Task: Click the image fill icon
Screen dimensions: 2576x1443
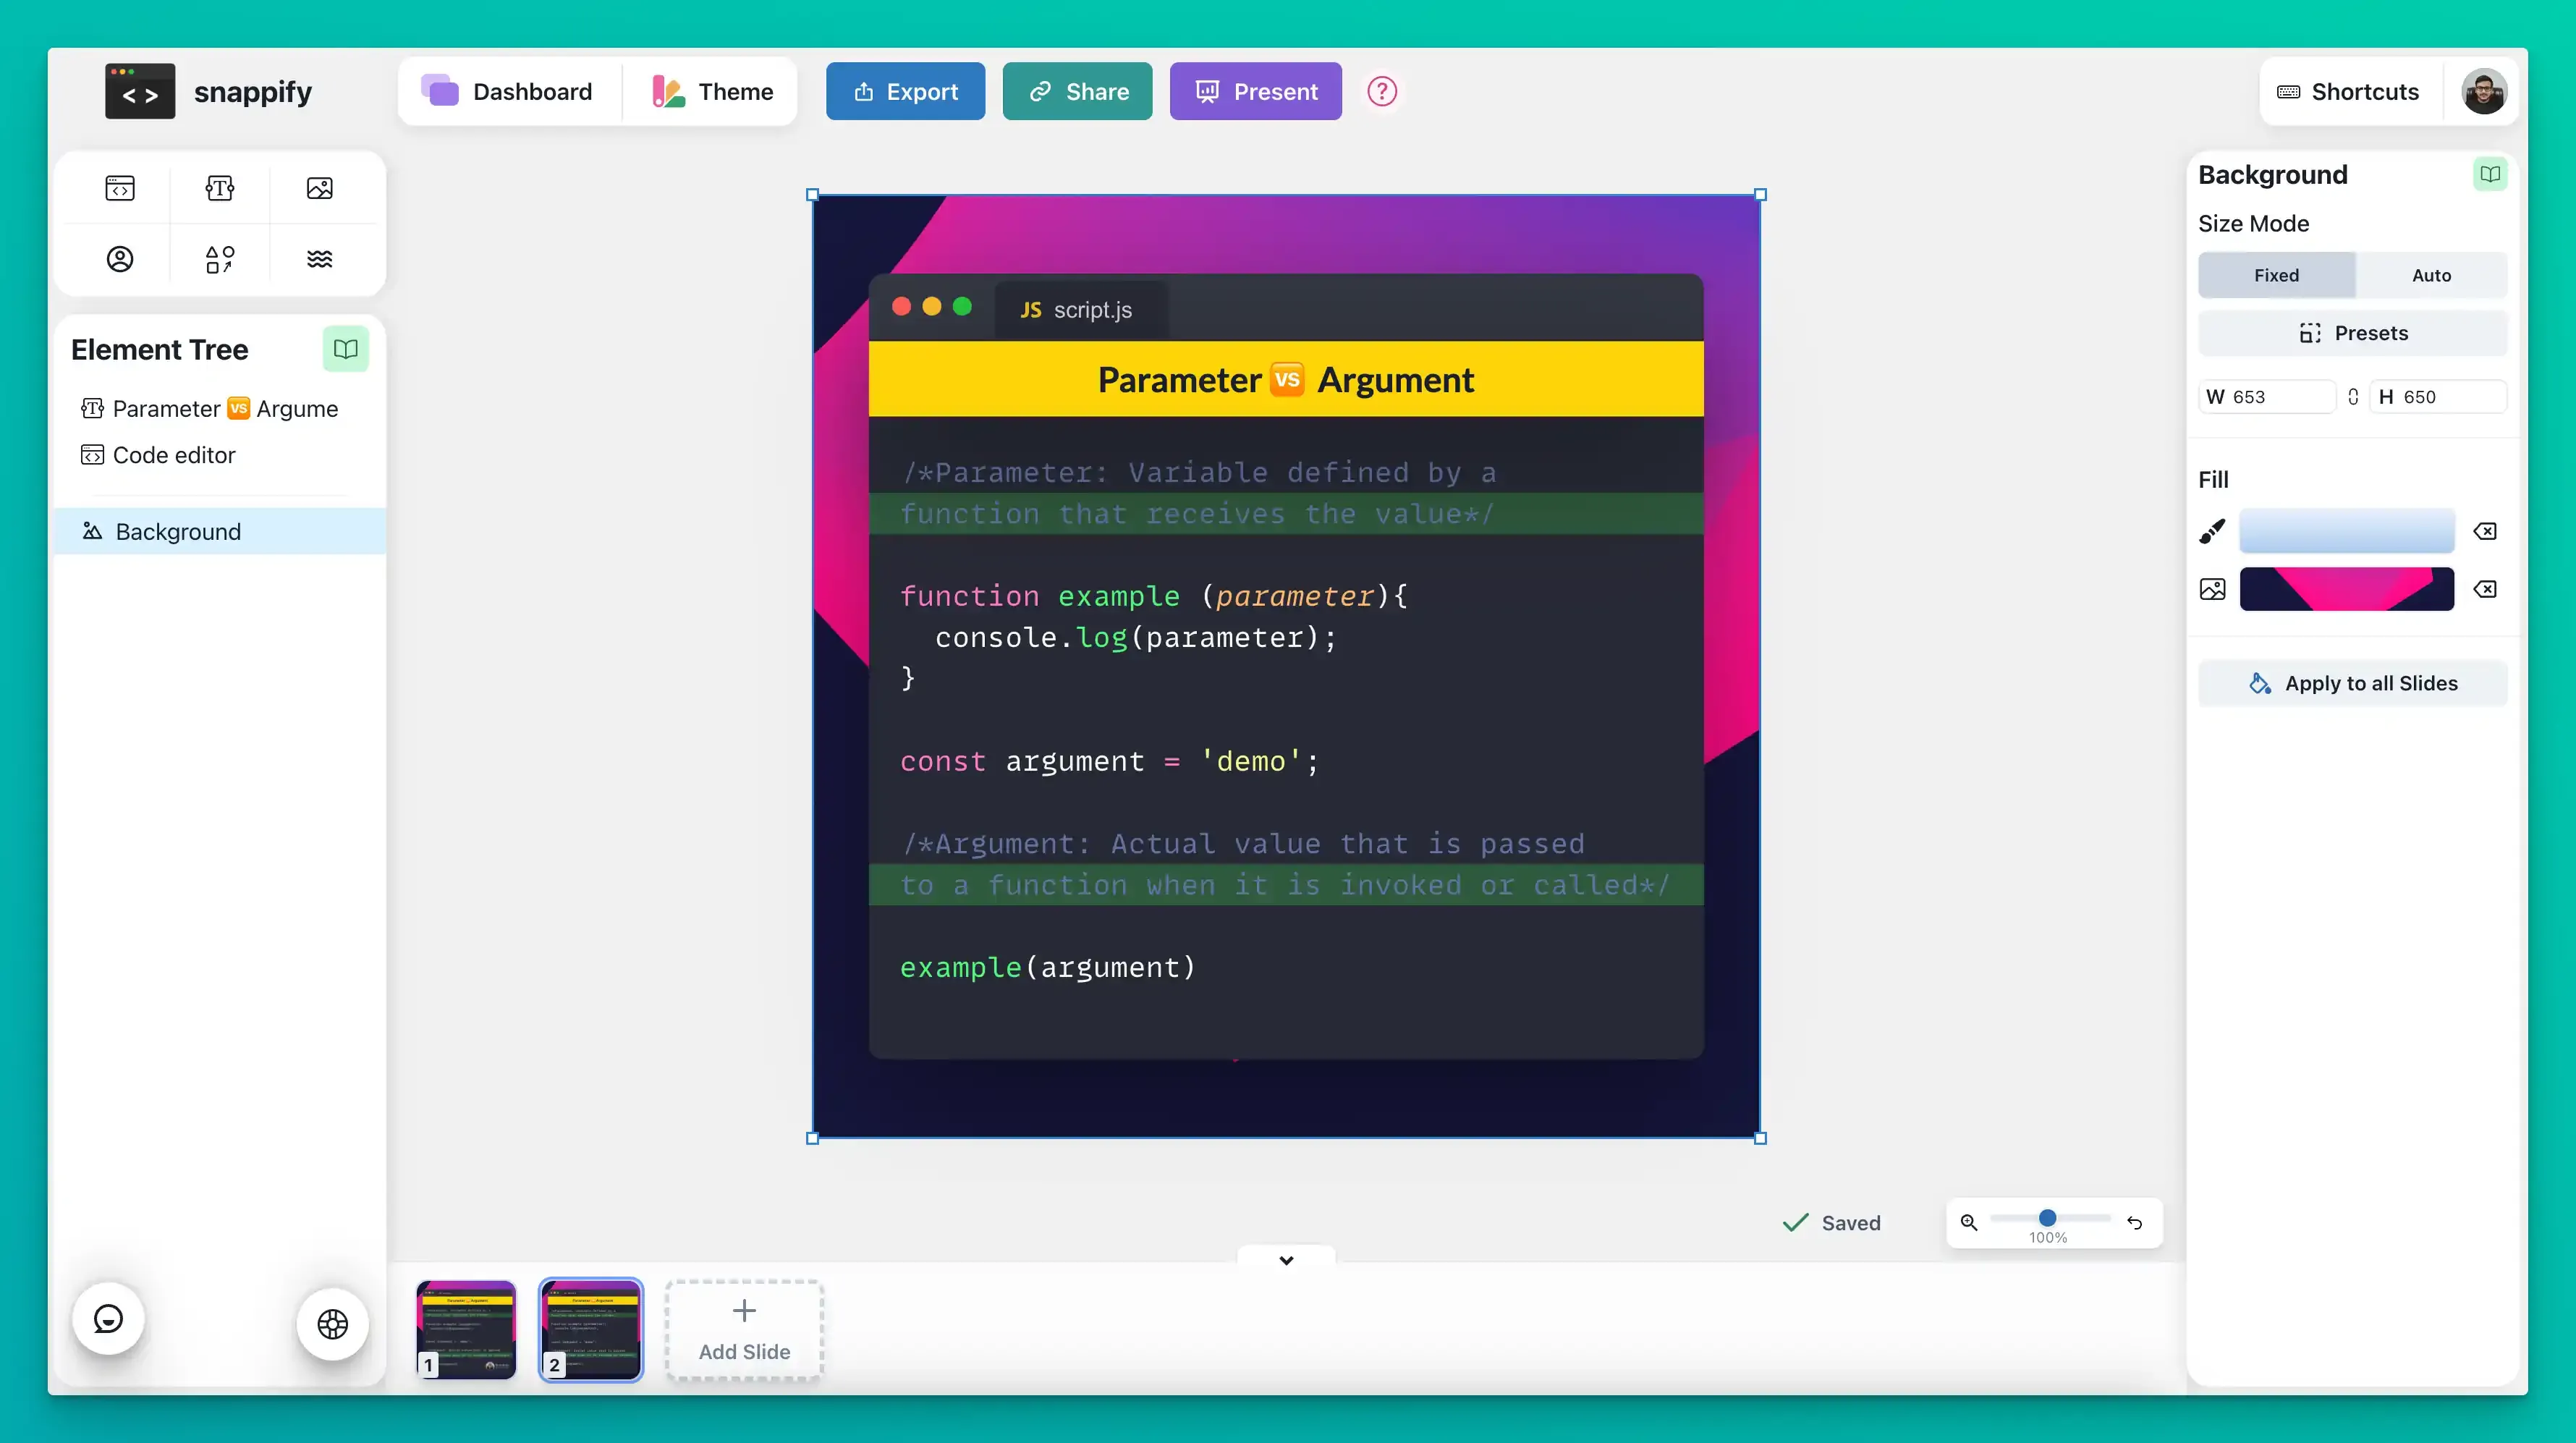Action: [2212, 589]
